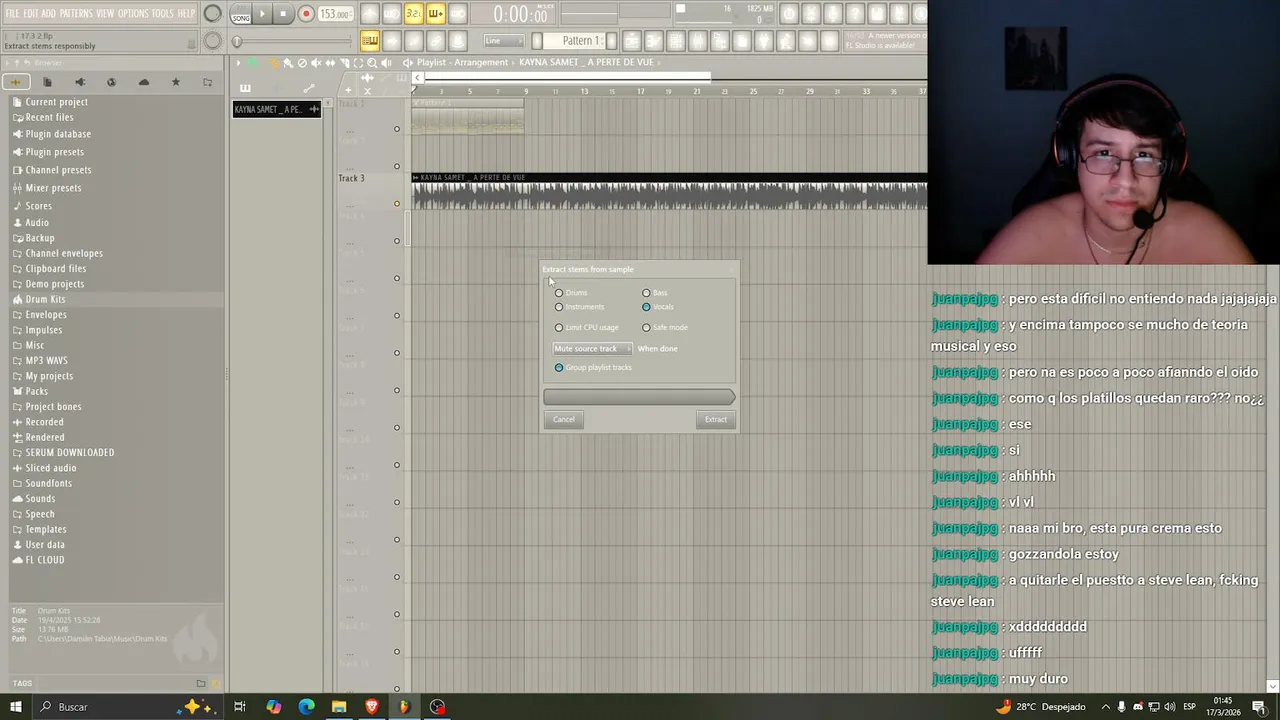Expand the Plugin presets folder
Image resolution: width=1280 pixels, height=720 pixels.
pyautogui.click(x=54, y=152)
